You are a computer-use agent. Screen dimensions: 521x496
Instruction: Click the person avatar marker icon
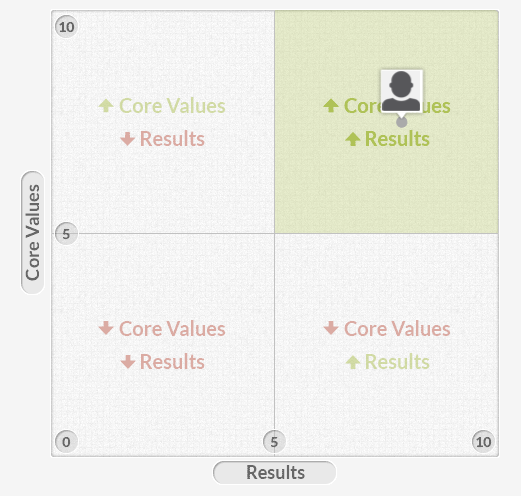tap(402, 91)
